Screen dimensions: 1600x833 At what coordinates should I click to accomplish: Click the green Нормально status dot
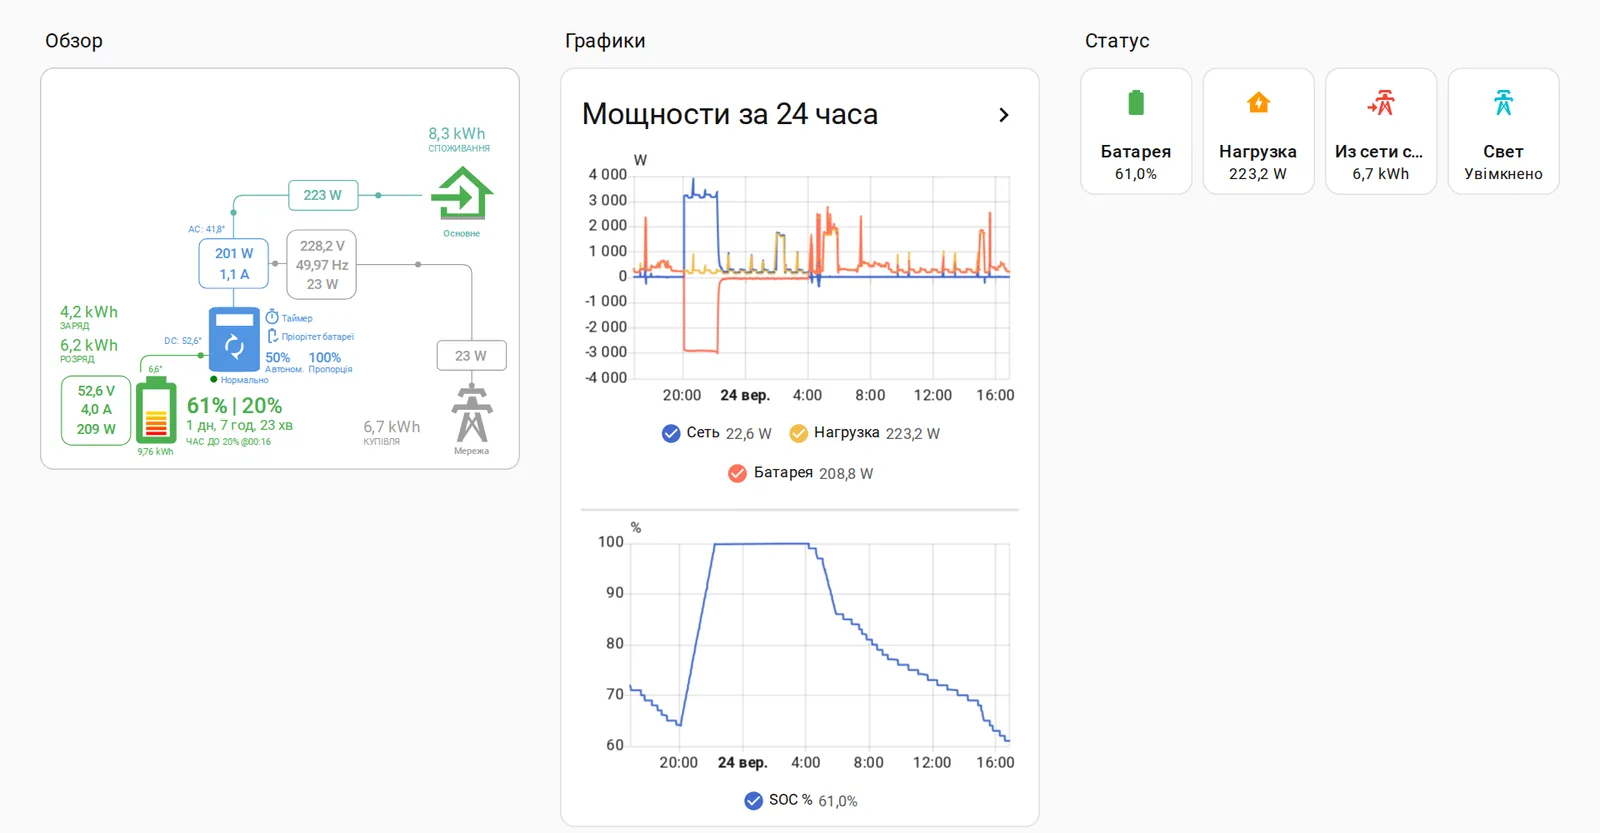pos(214,379)
